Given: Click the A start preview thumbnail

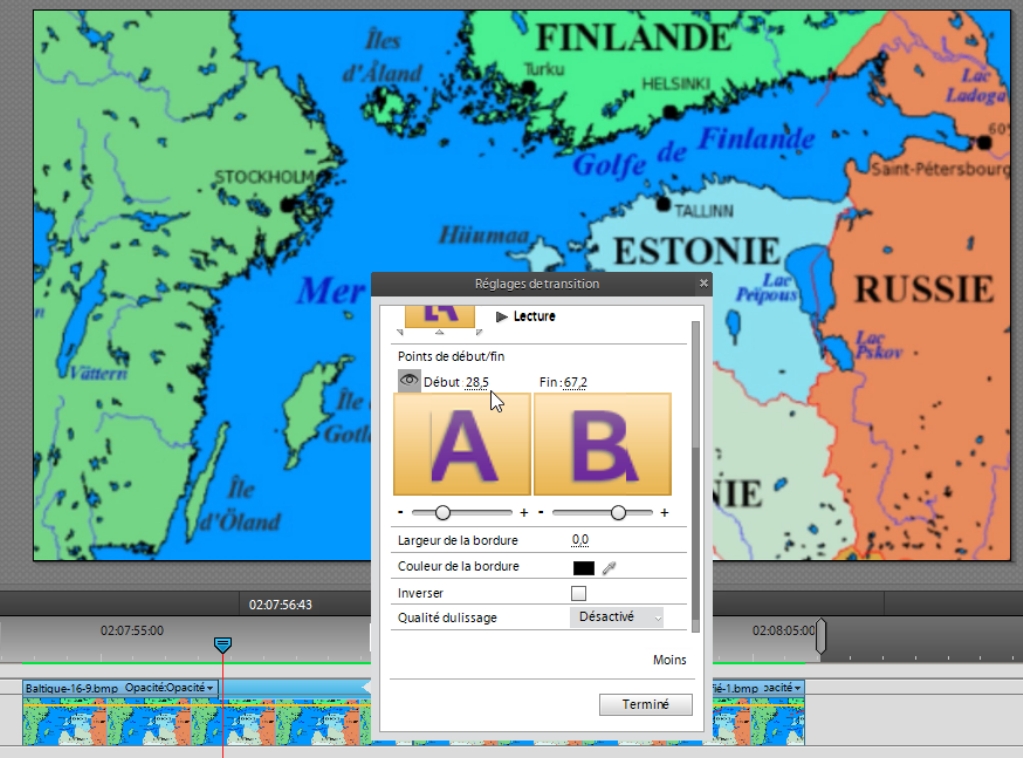Looking at the screenshot, I should point(462,444).
